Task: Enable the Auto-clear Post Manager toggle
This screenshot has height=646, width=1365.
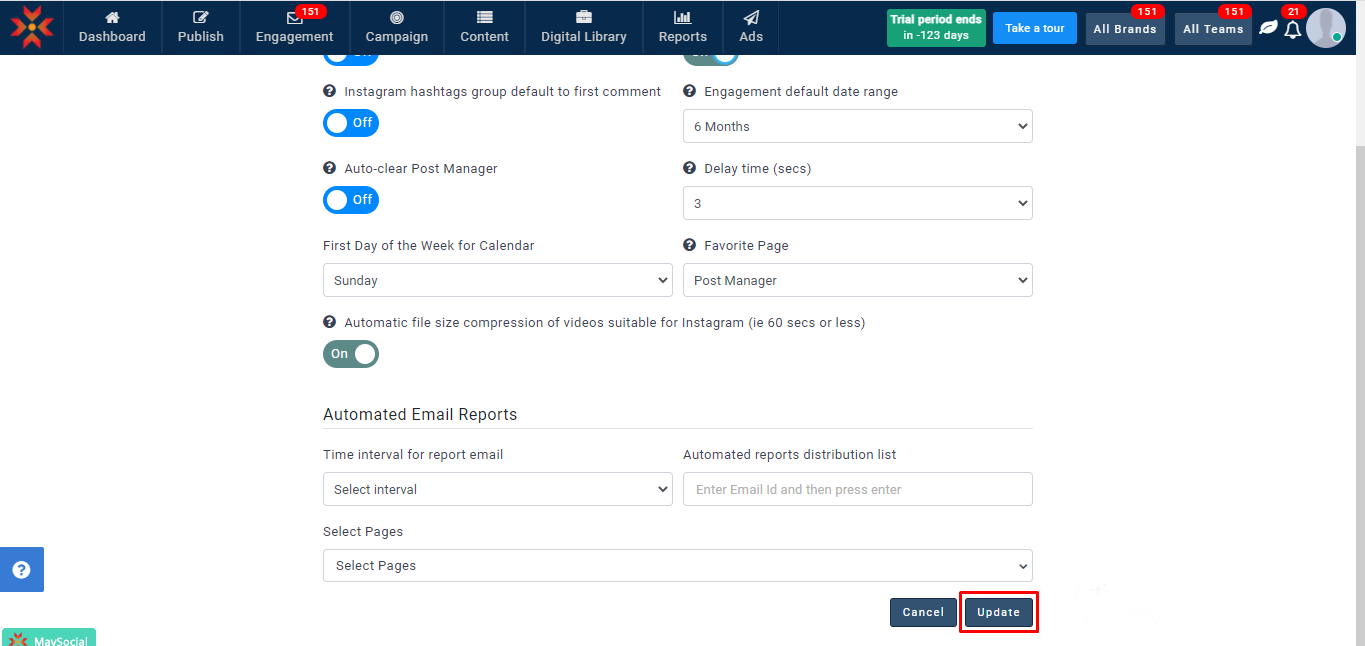Action: pos(350,200)
